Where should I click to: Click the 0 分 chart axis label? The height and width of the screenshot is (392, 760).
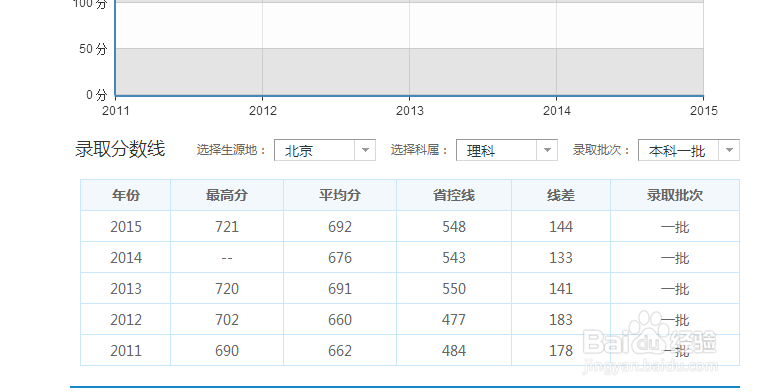pos(96,95)
